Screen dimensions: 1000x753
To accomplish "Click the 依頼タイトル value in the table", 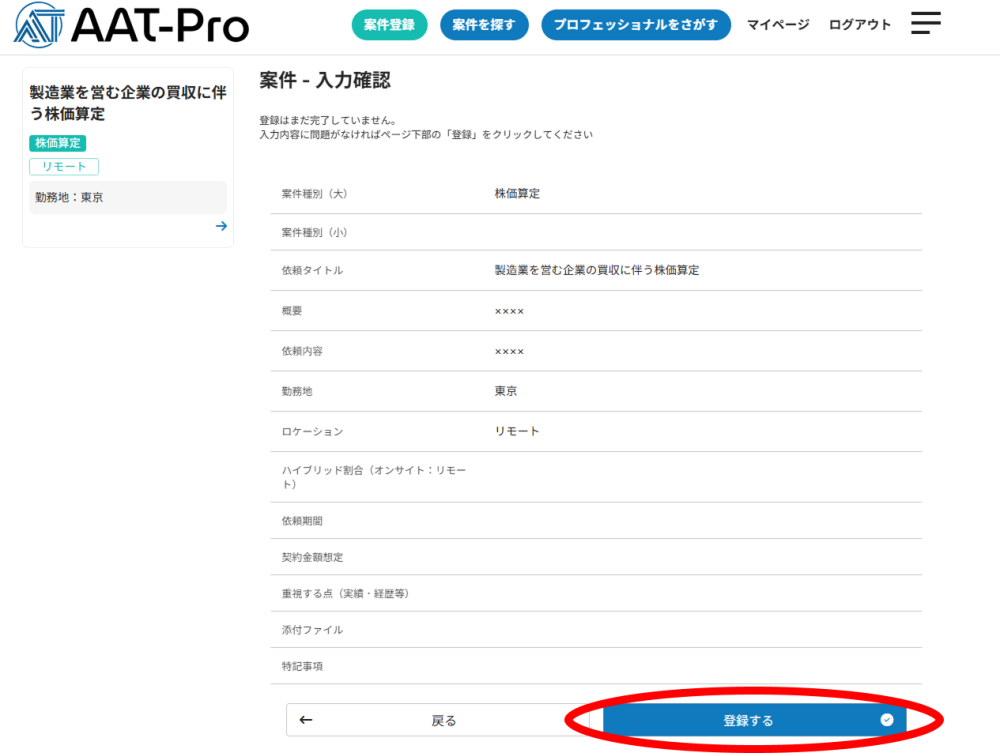I will (597, 270).
